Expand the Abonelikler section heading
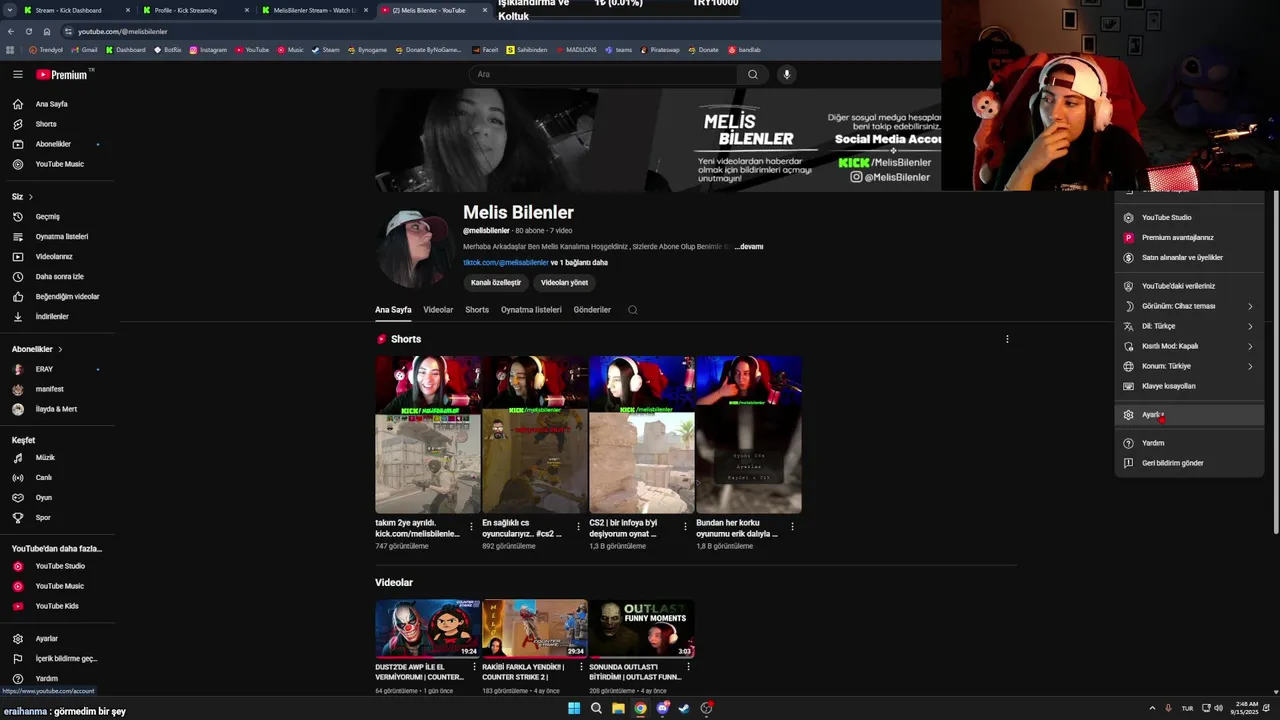The image size is (1280, 720). [x=37, y=349]
